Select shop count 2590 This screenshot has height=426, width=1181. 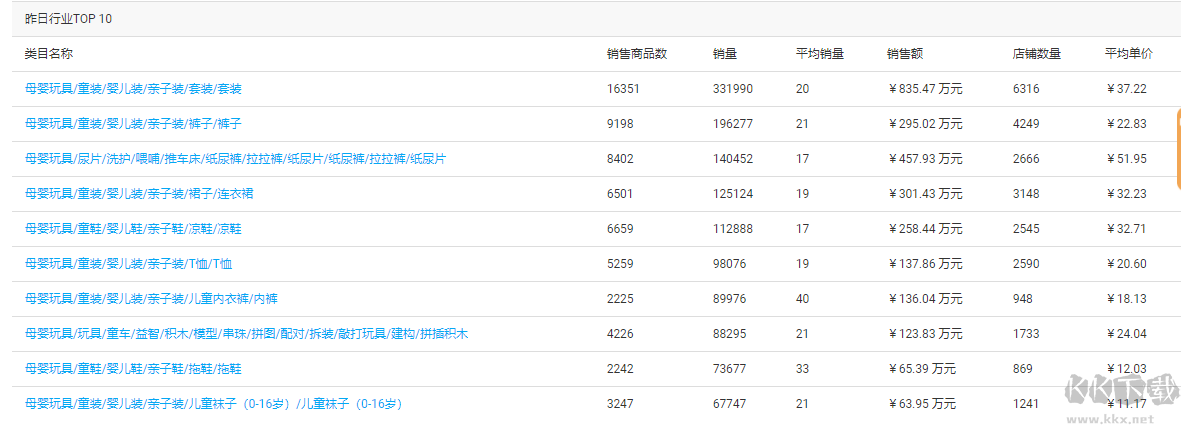1027,263
